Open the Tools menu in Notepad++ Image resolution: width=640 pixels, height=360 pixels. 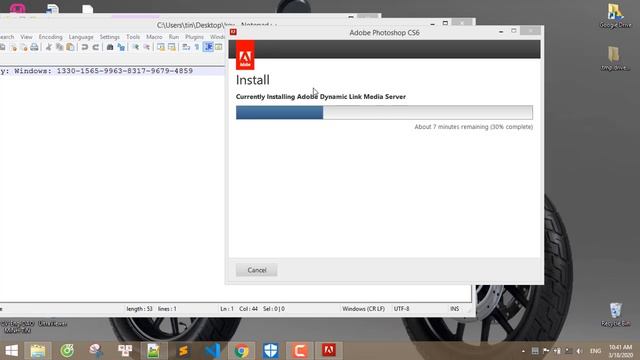coord(133,37)
